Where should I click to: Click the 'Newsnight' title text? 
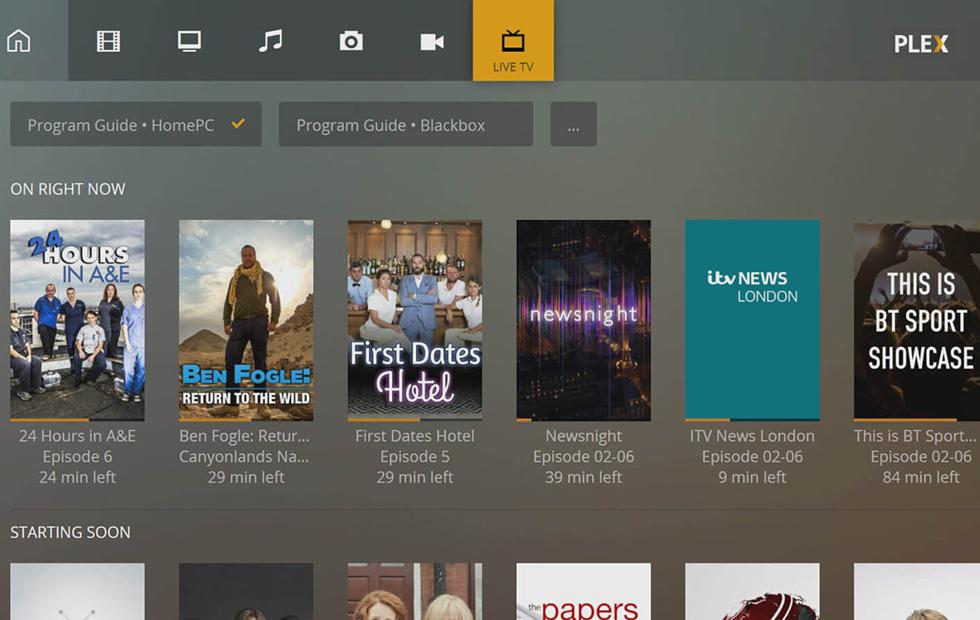pyautogui.click(x=584, y=436)
